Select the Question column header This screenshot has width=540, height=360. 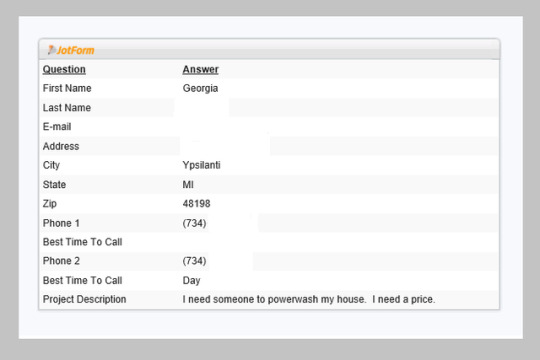click(x=64, y=69)
